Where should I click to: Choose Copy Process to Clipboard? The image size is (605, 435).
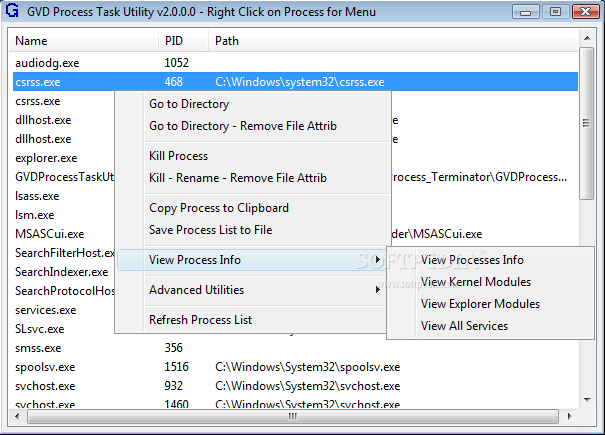click(219, 208)
